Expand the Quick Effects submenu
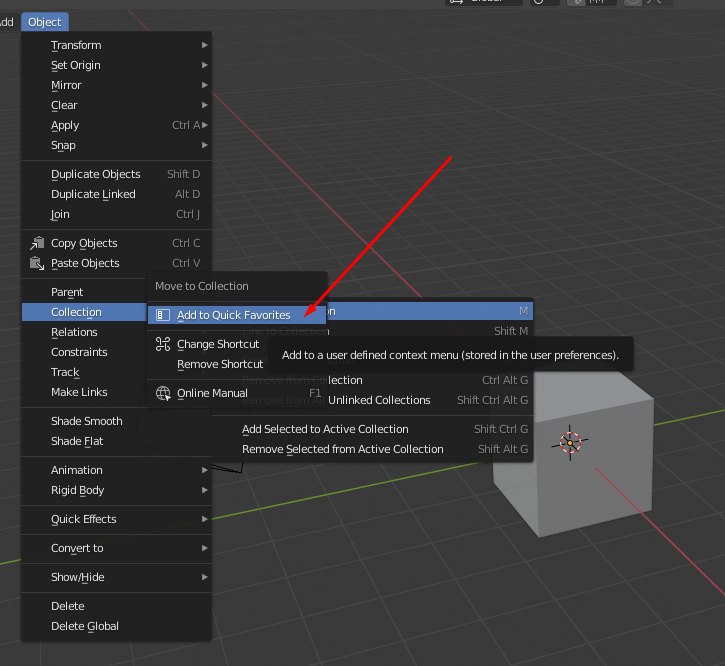Image resolution: width=725 pixels, height=666 pixels. [x=117, y=519]
